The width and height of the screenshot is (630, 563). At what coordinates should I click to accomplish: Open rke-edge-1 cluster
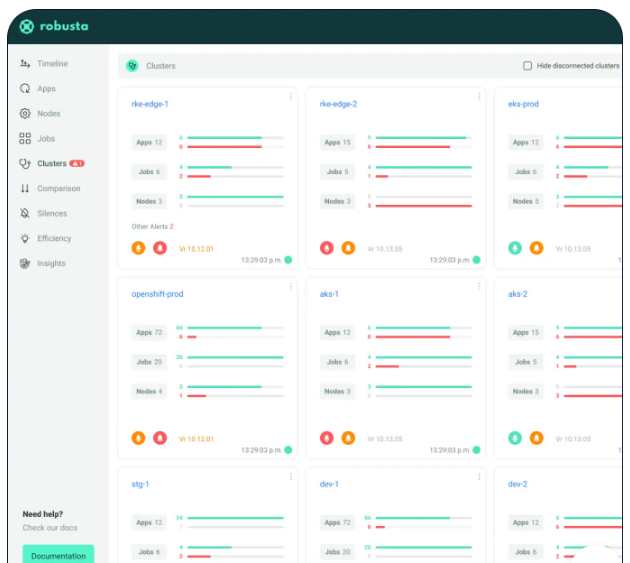150,104
